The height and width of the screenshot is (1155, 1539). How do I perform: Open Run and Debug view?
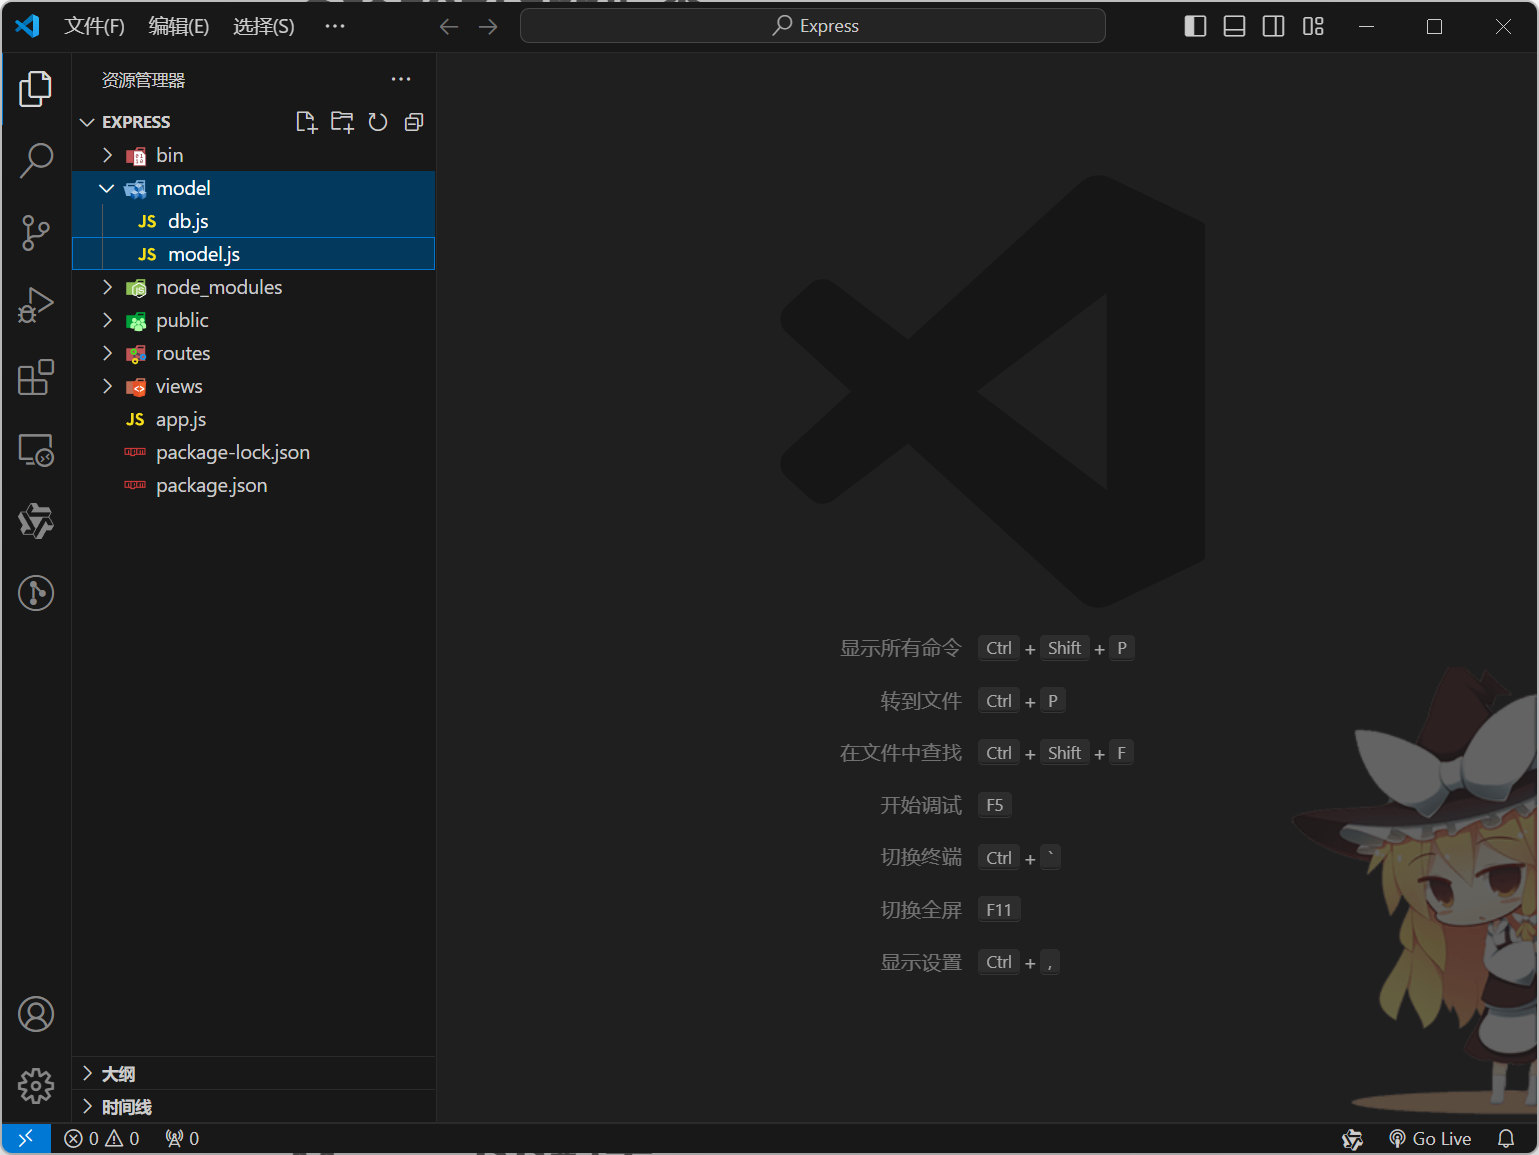pyautogui.click(x=36, y=305)
